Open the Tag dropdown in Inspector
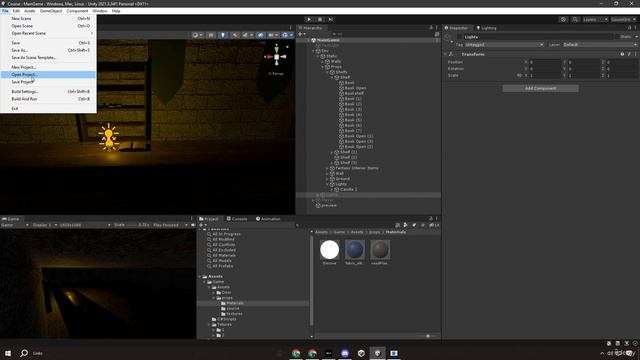The height and width of the screenshot is (360, 640). click(x=504, y=44)
